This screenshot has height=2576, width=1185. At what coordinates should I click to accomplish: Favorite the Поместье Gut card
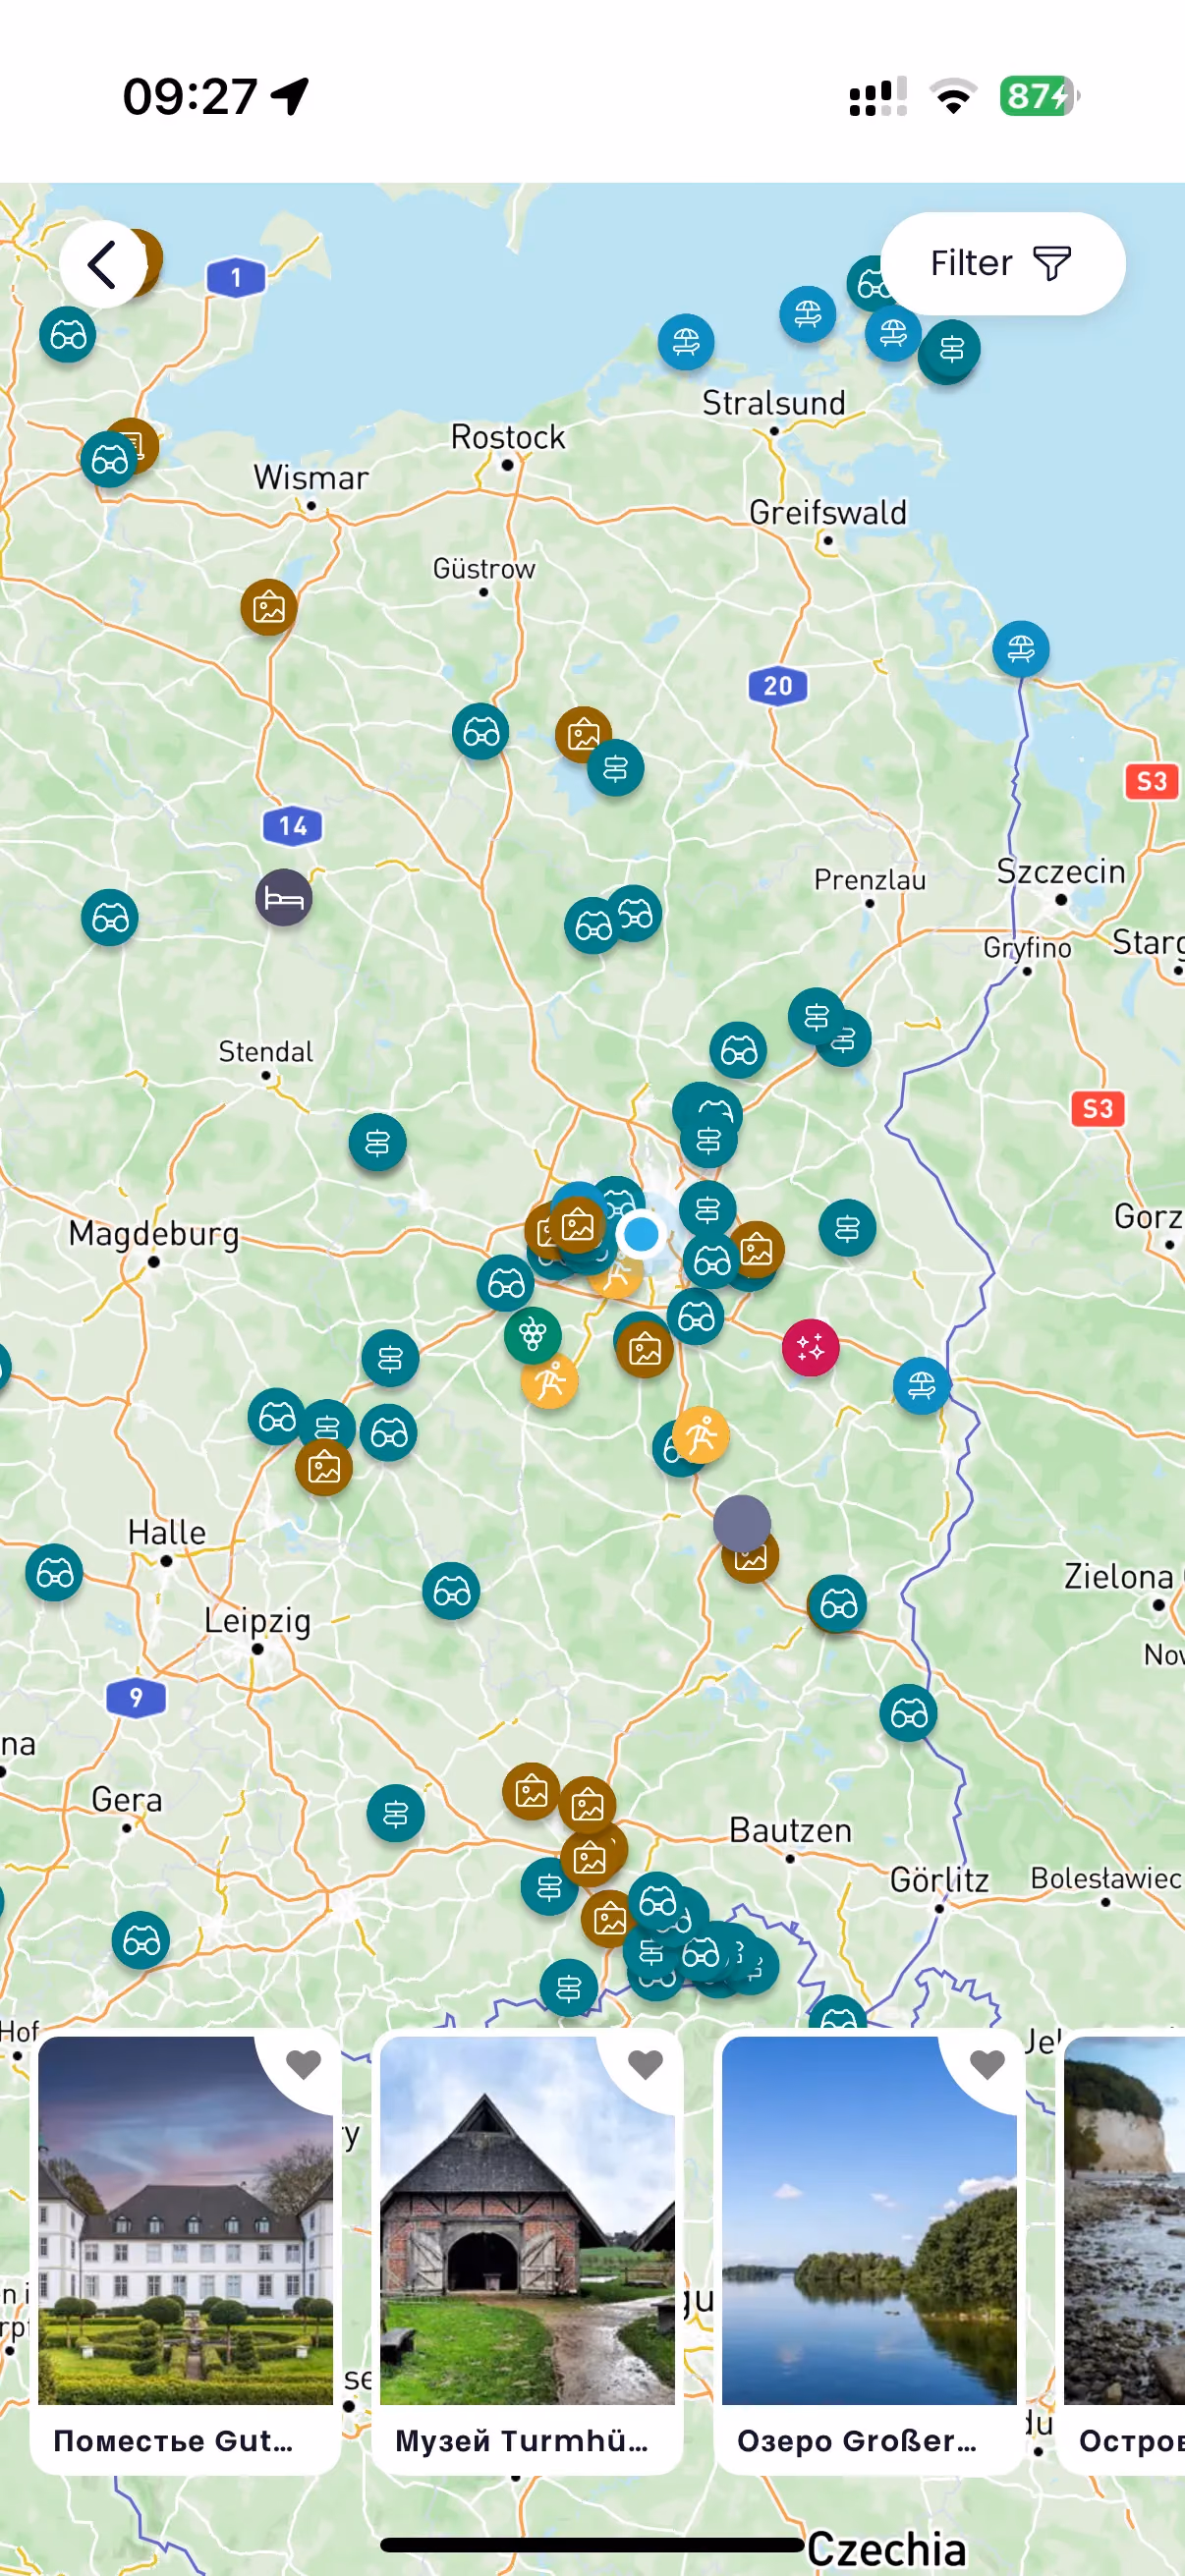click(x=303, y=2064)
